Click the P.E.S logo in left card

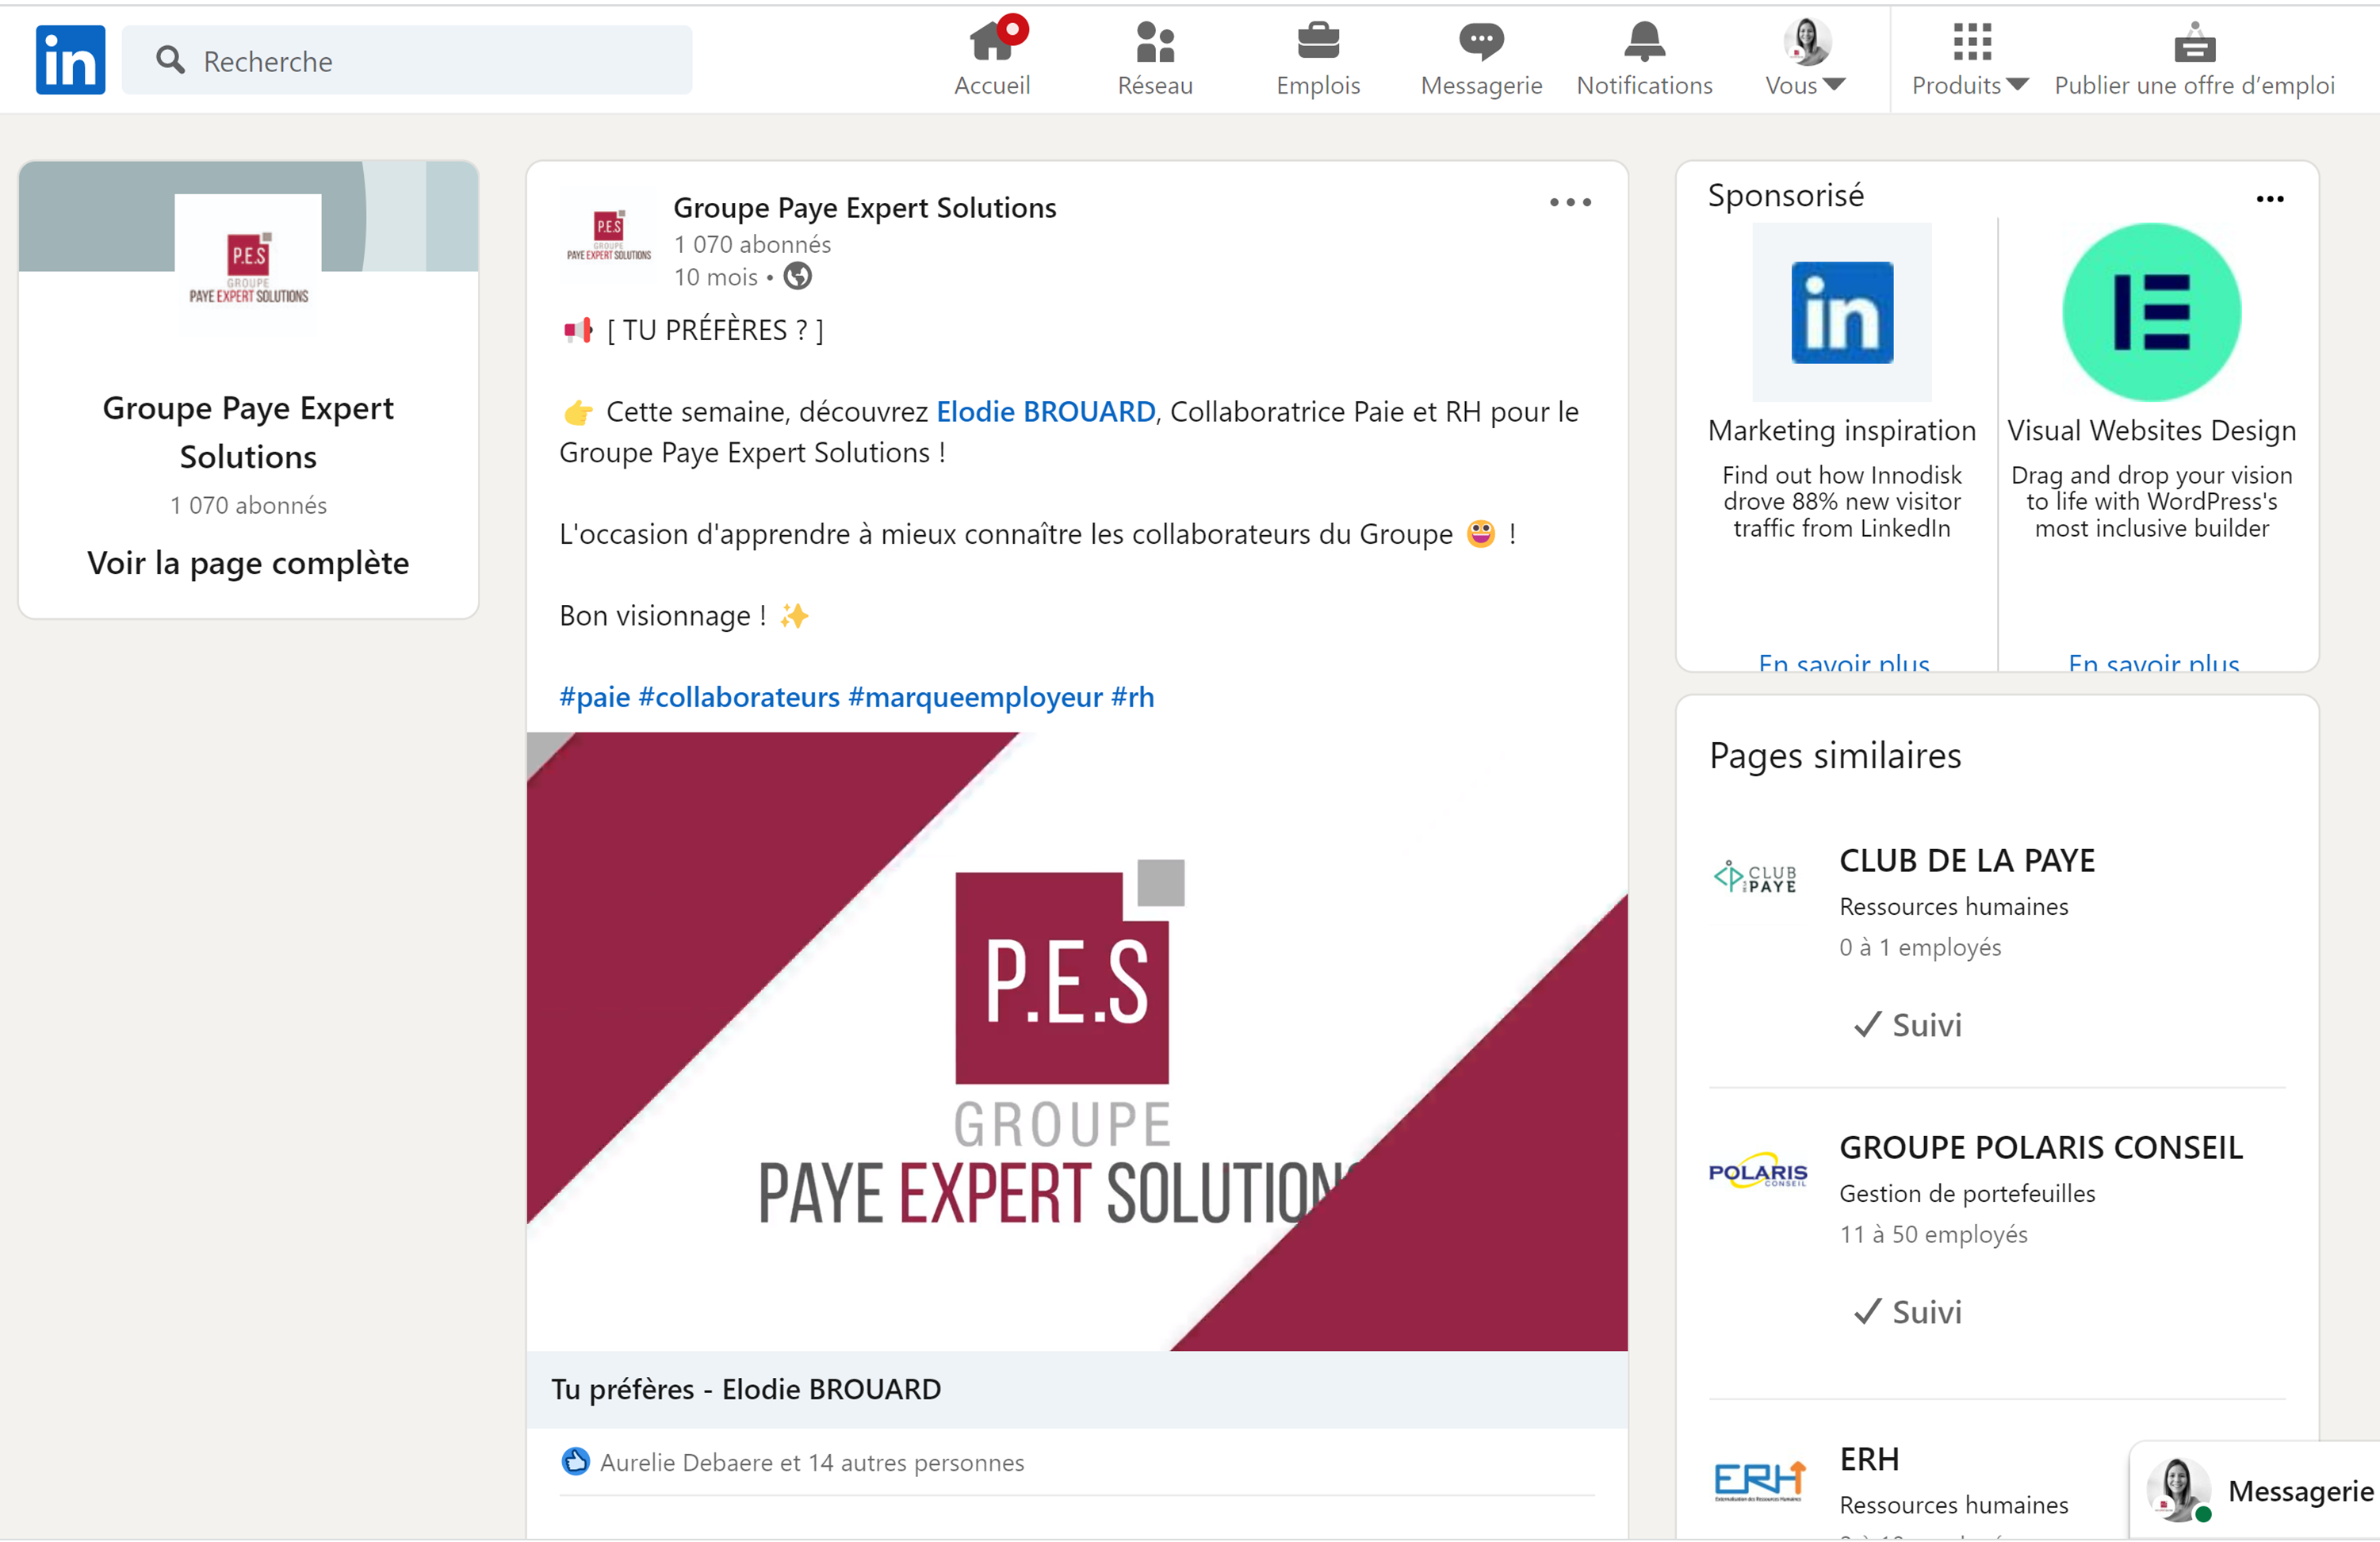pyautogui.click(x=248, y=267)
